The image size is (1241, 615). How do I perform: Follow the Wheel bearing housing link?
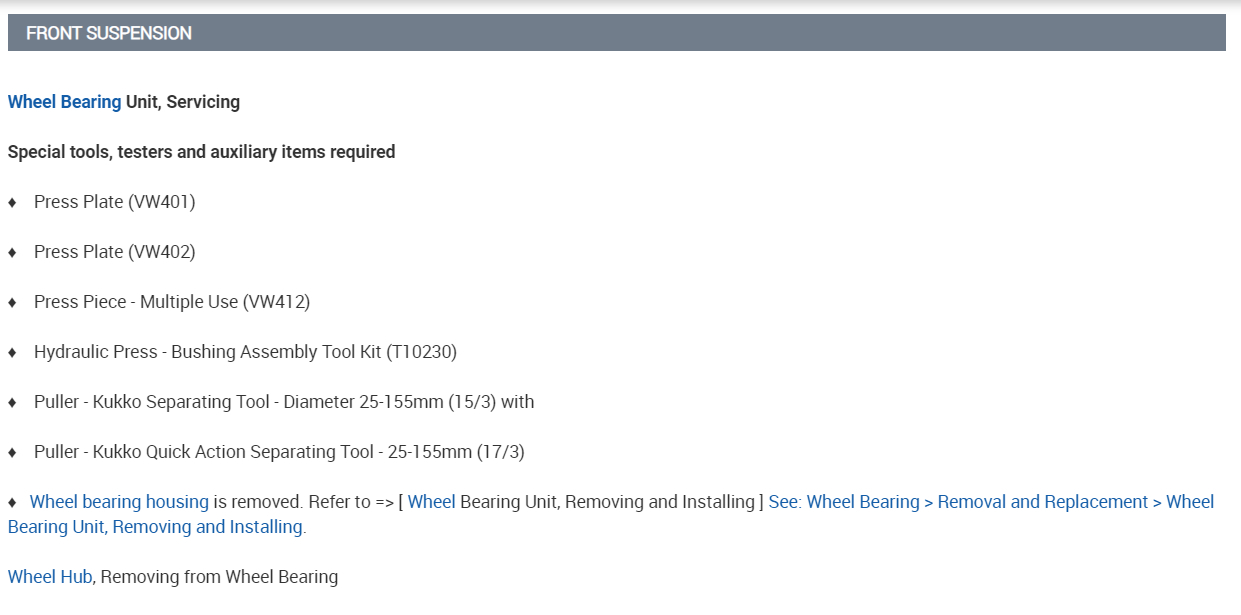coord(119,502)
